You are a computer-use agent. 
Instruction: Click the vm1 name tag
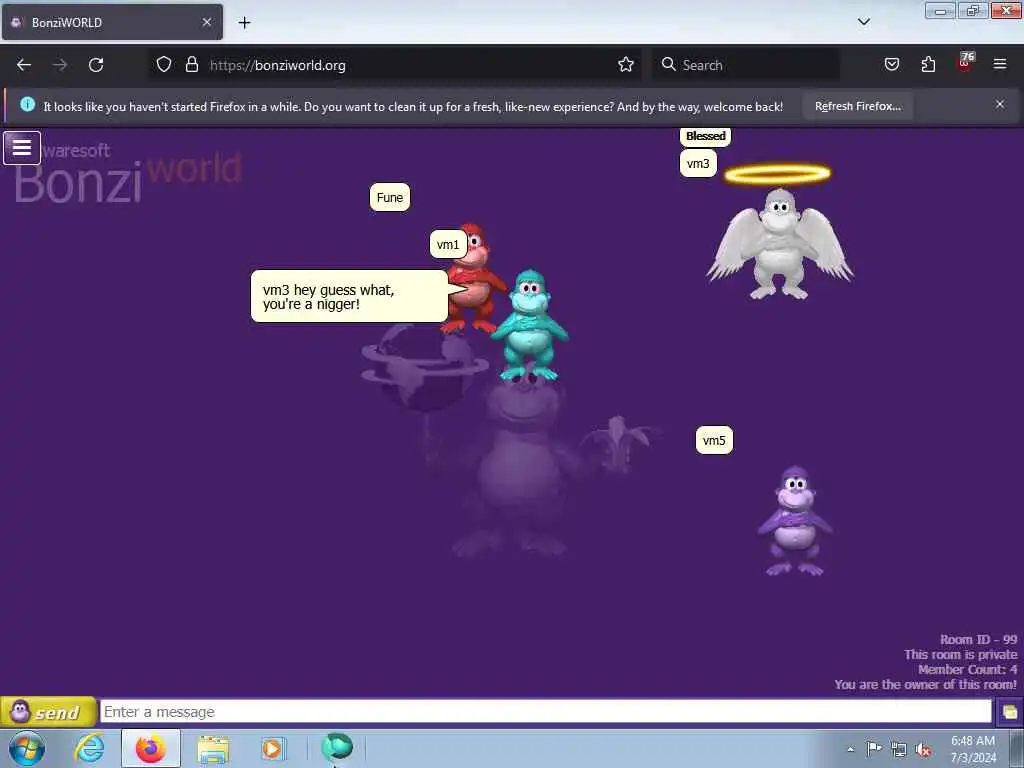pos(448,244)
